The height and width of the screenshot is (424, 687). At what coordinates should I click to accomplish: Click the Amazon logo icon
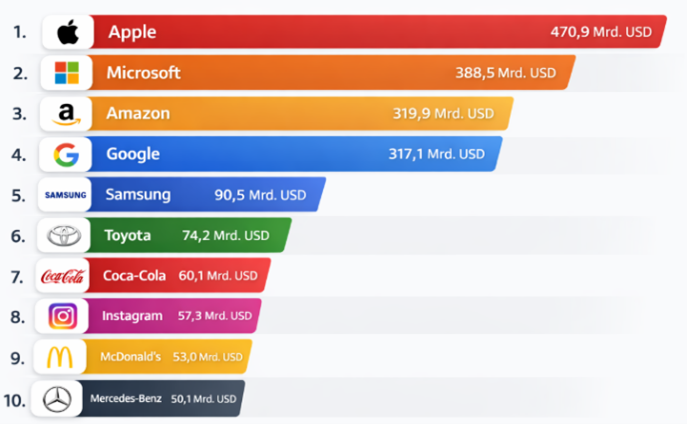click(x=66, y=114)
